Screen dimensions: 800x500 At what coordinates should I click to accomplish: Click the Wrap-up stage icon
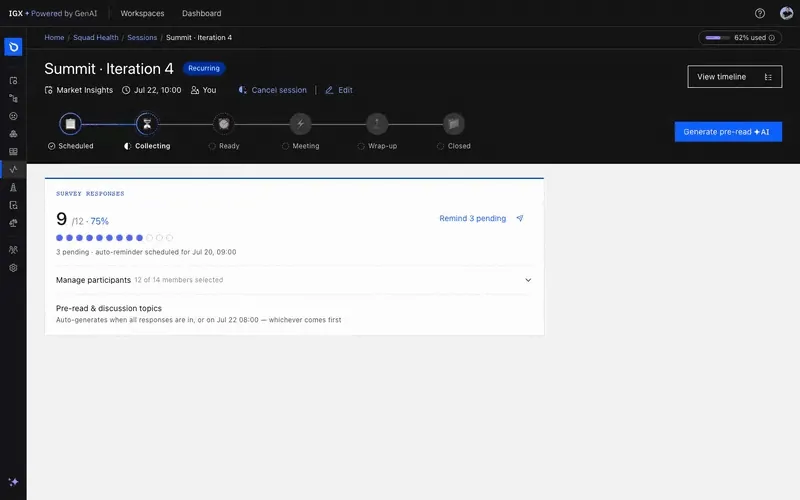pyautogui.click(x=377, y=124)
